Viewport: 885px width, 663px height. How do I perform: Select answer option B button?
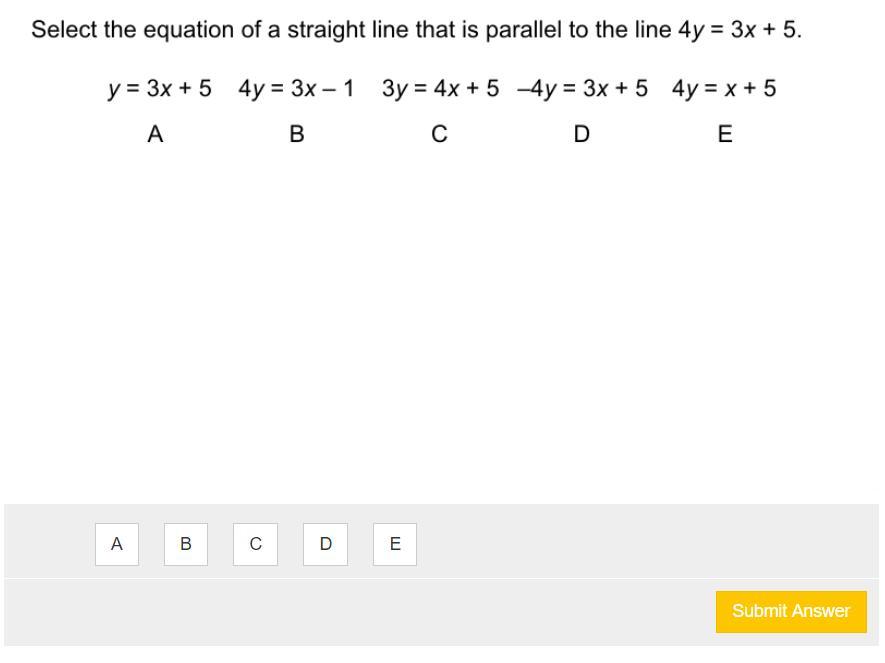point(186,544)
